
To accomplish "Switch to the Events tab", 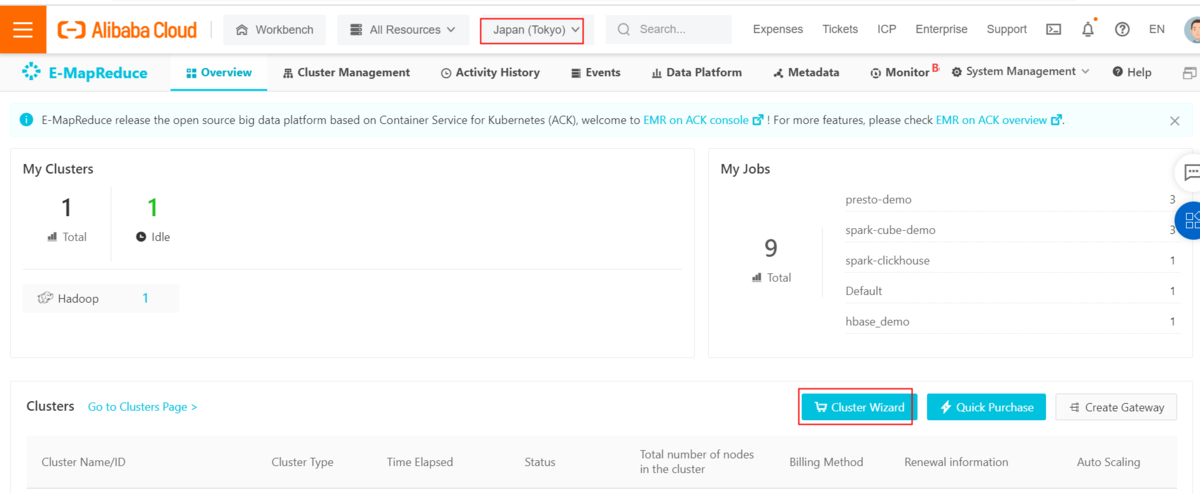I will click(x=596, y=73).
